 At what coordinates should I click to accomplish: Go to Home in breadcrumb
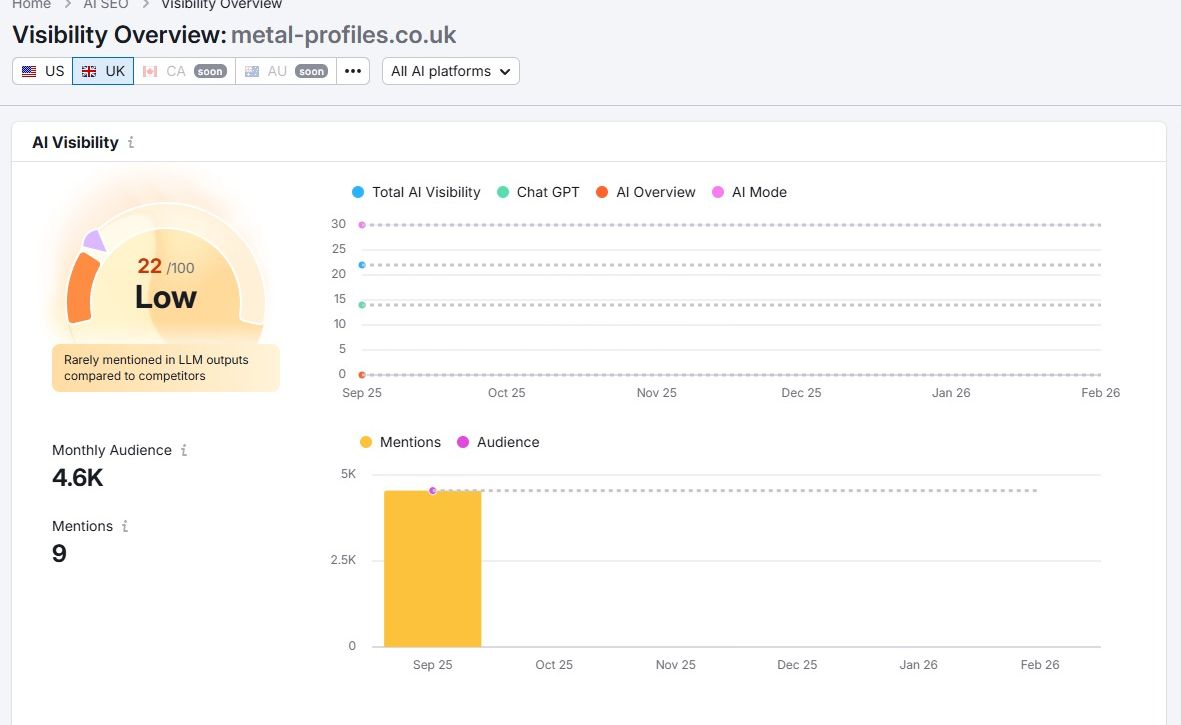pyautogui.click(x=31, y=4)
